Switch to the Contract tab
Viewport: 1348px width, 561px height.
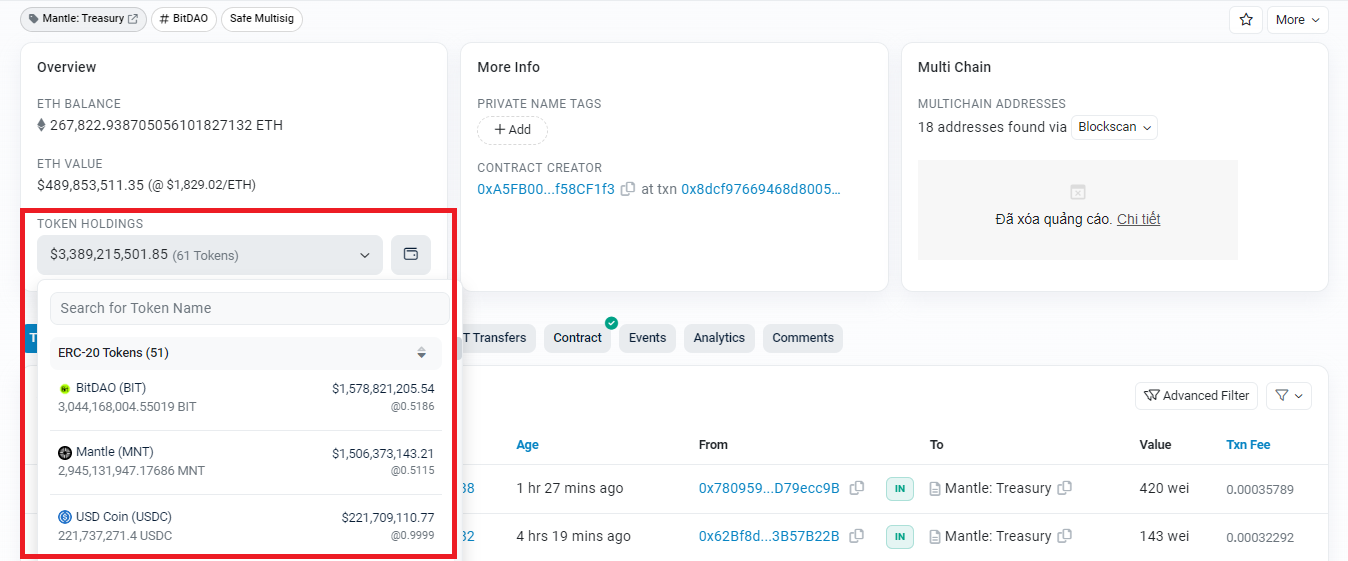(x=578, y=338)
